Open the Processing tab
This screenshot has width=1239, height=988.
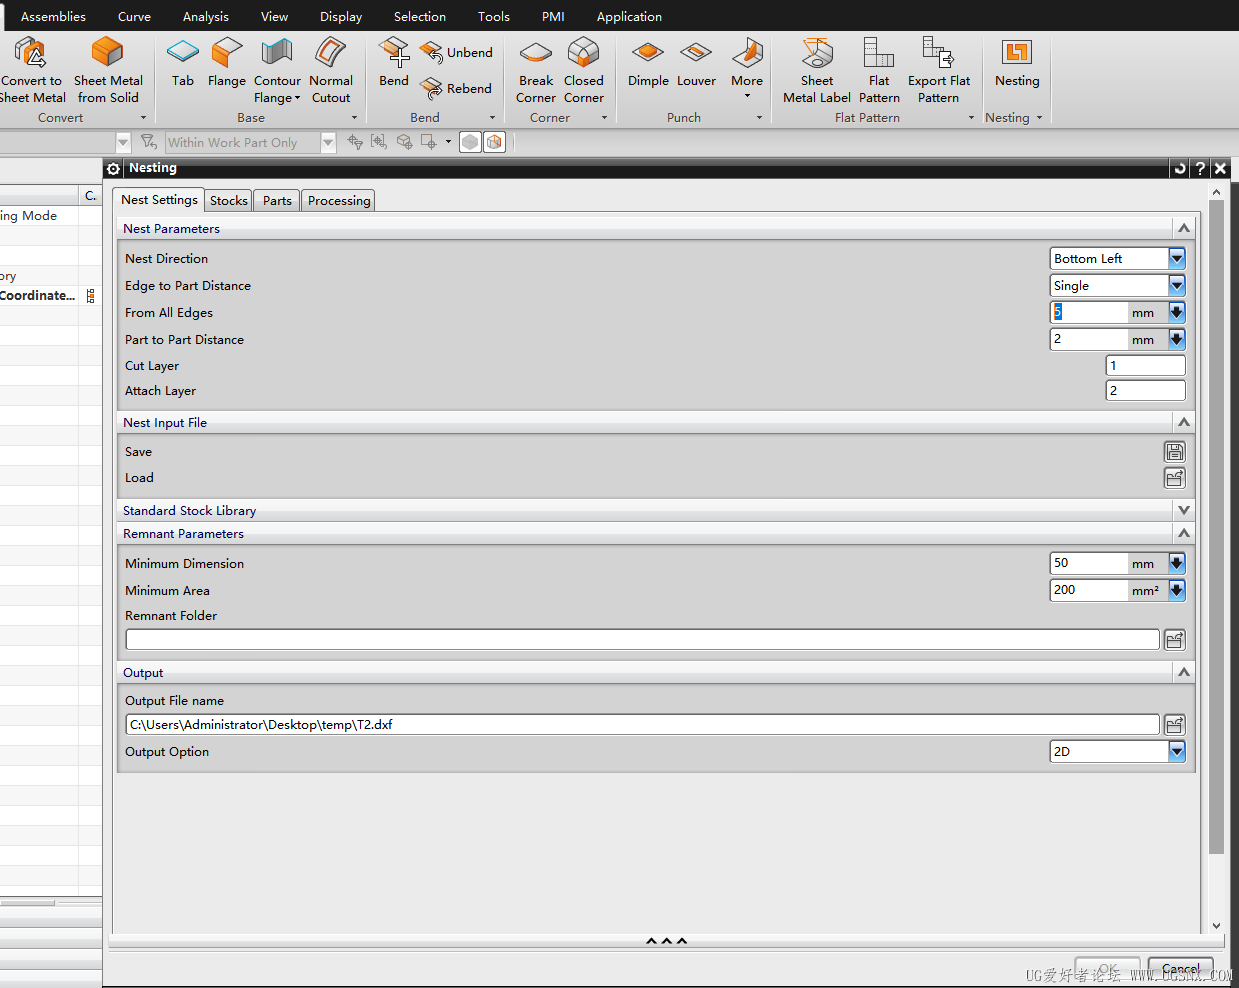pos(339,201)
